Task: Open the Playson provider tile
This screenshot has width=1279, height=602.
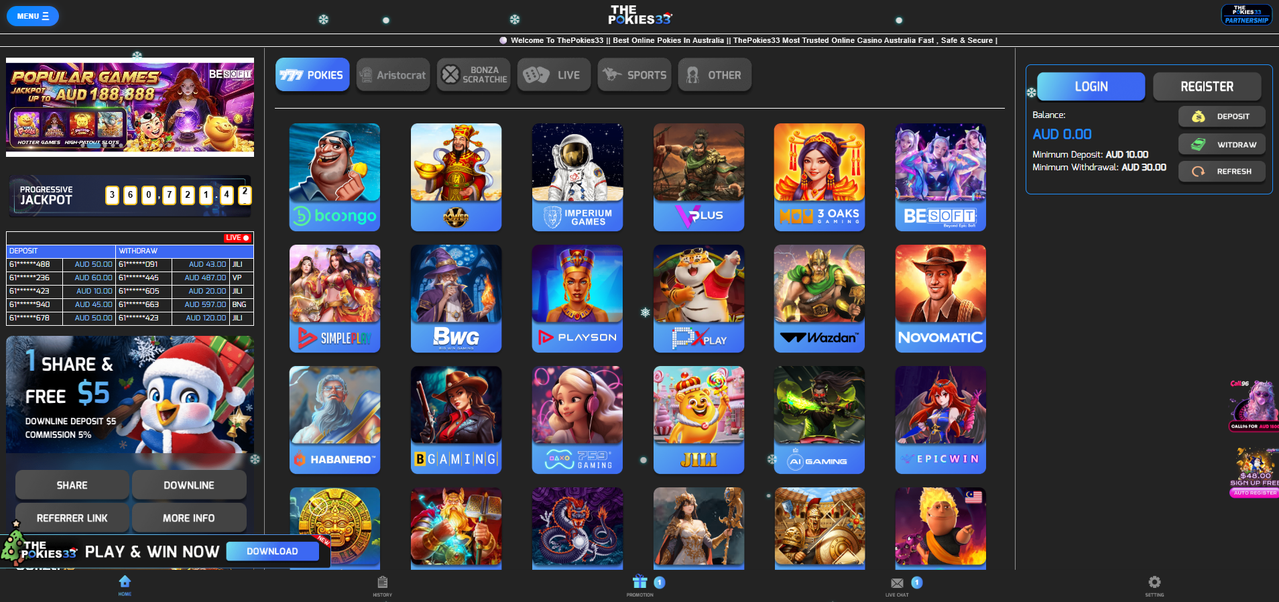Action: point(577,299)
